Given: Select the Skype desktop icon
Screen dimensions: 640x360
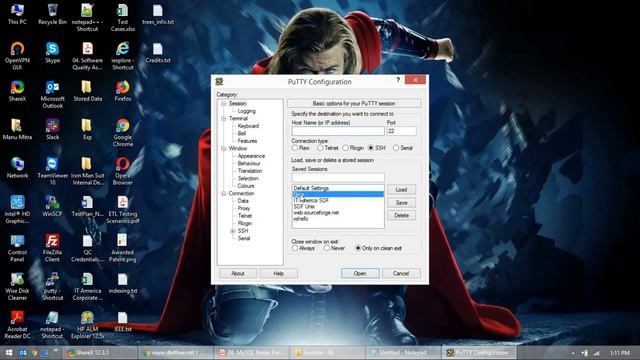Looking at the screenshot, I should pos(52,53).
